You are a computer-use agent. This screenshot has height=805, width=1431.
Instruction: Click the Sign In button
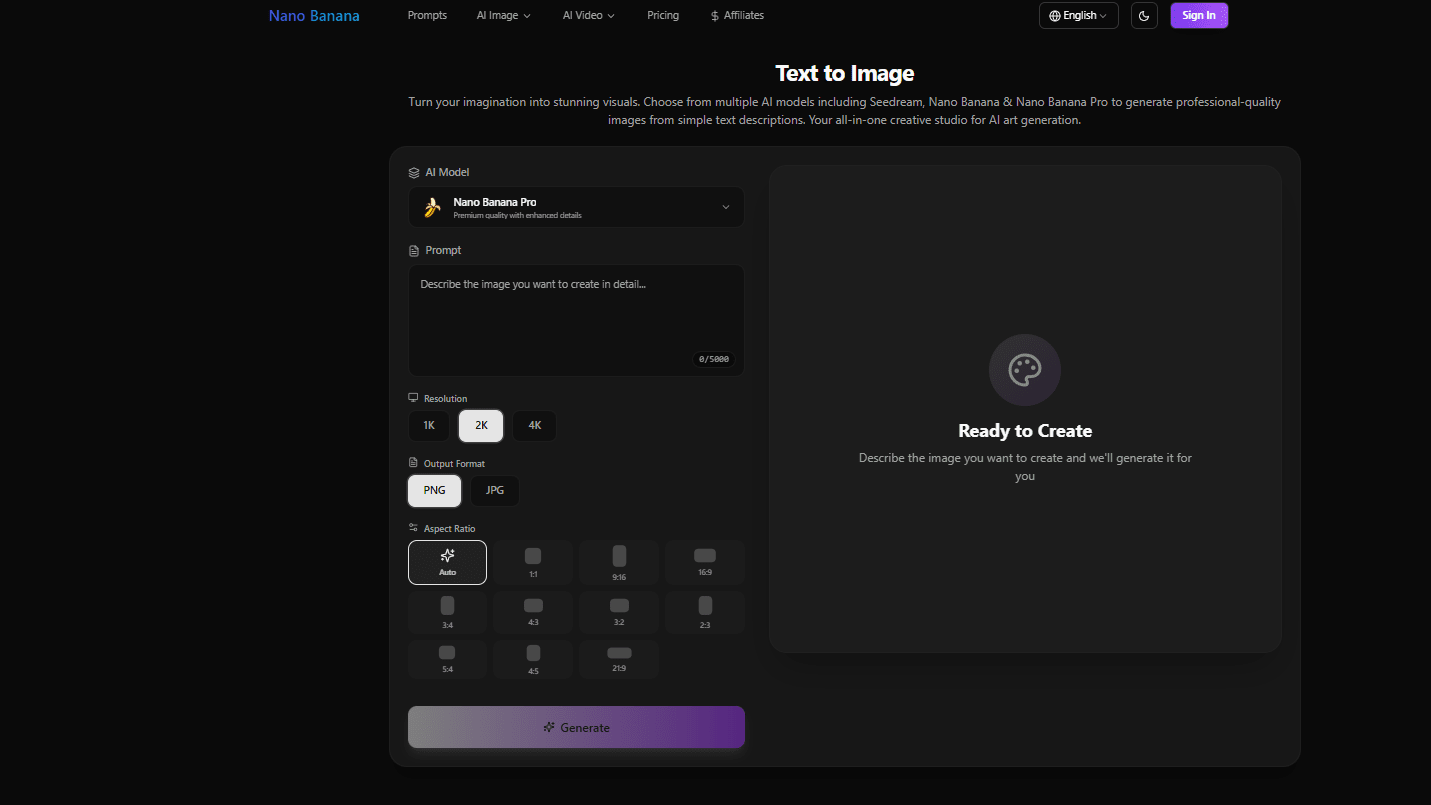(x=1199, y=15)
